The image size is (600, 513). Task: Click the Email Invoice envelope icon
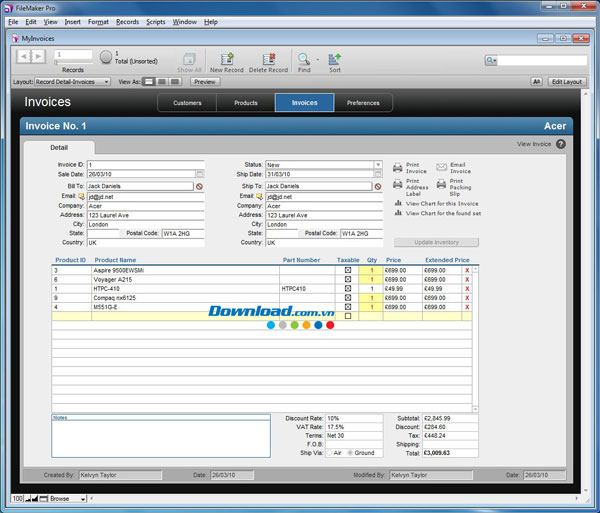[x=441, y=168]
